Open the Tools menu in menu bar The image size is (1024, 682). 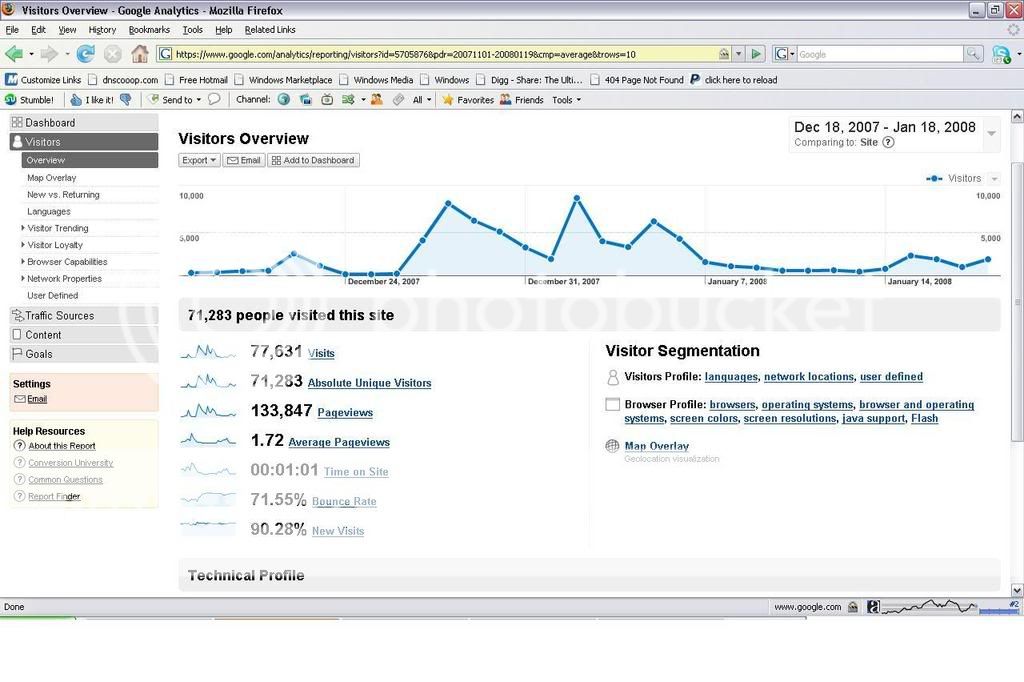pyautogui.click(x=192, y=29)
